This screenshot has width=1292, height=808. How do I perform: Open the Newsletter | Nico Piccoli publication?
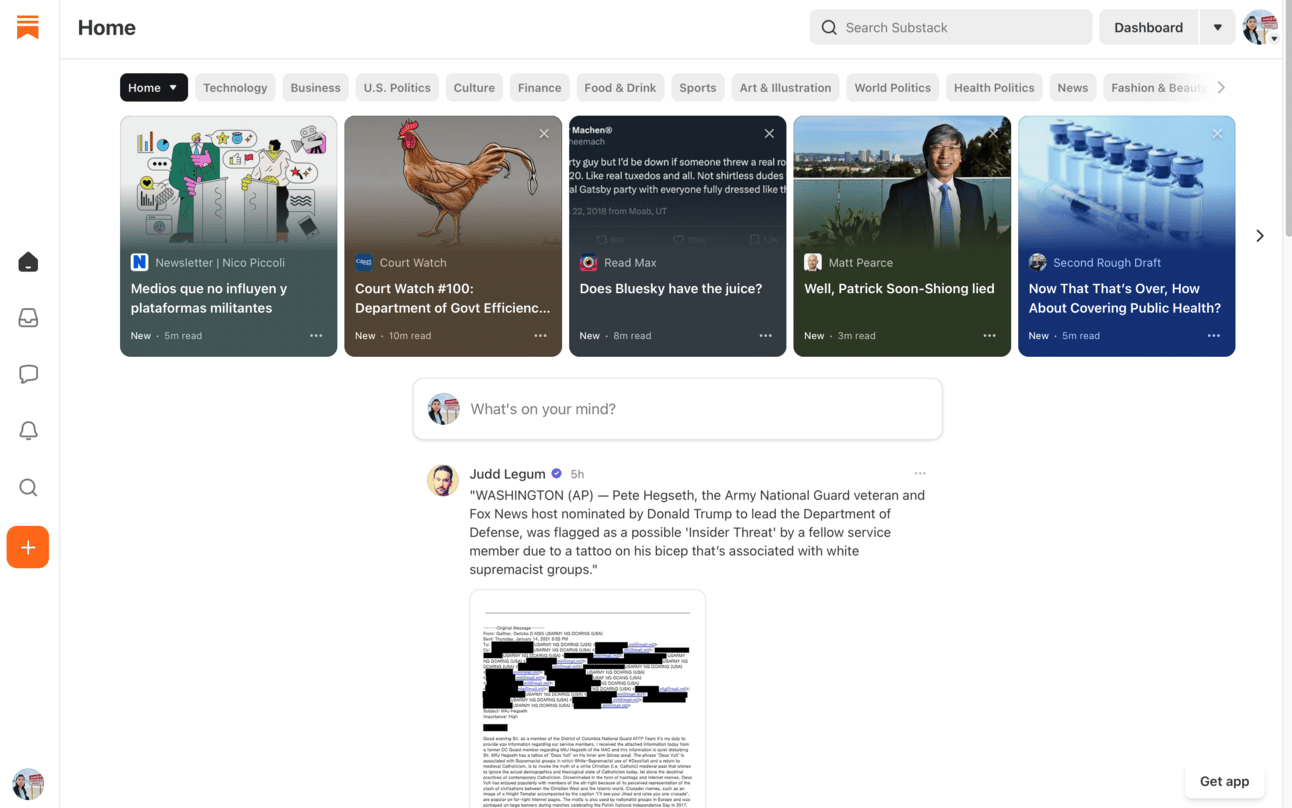coord(220,263)
